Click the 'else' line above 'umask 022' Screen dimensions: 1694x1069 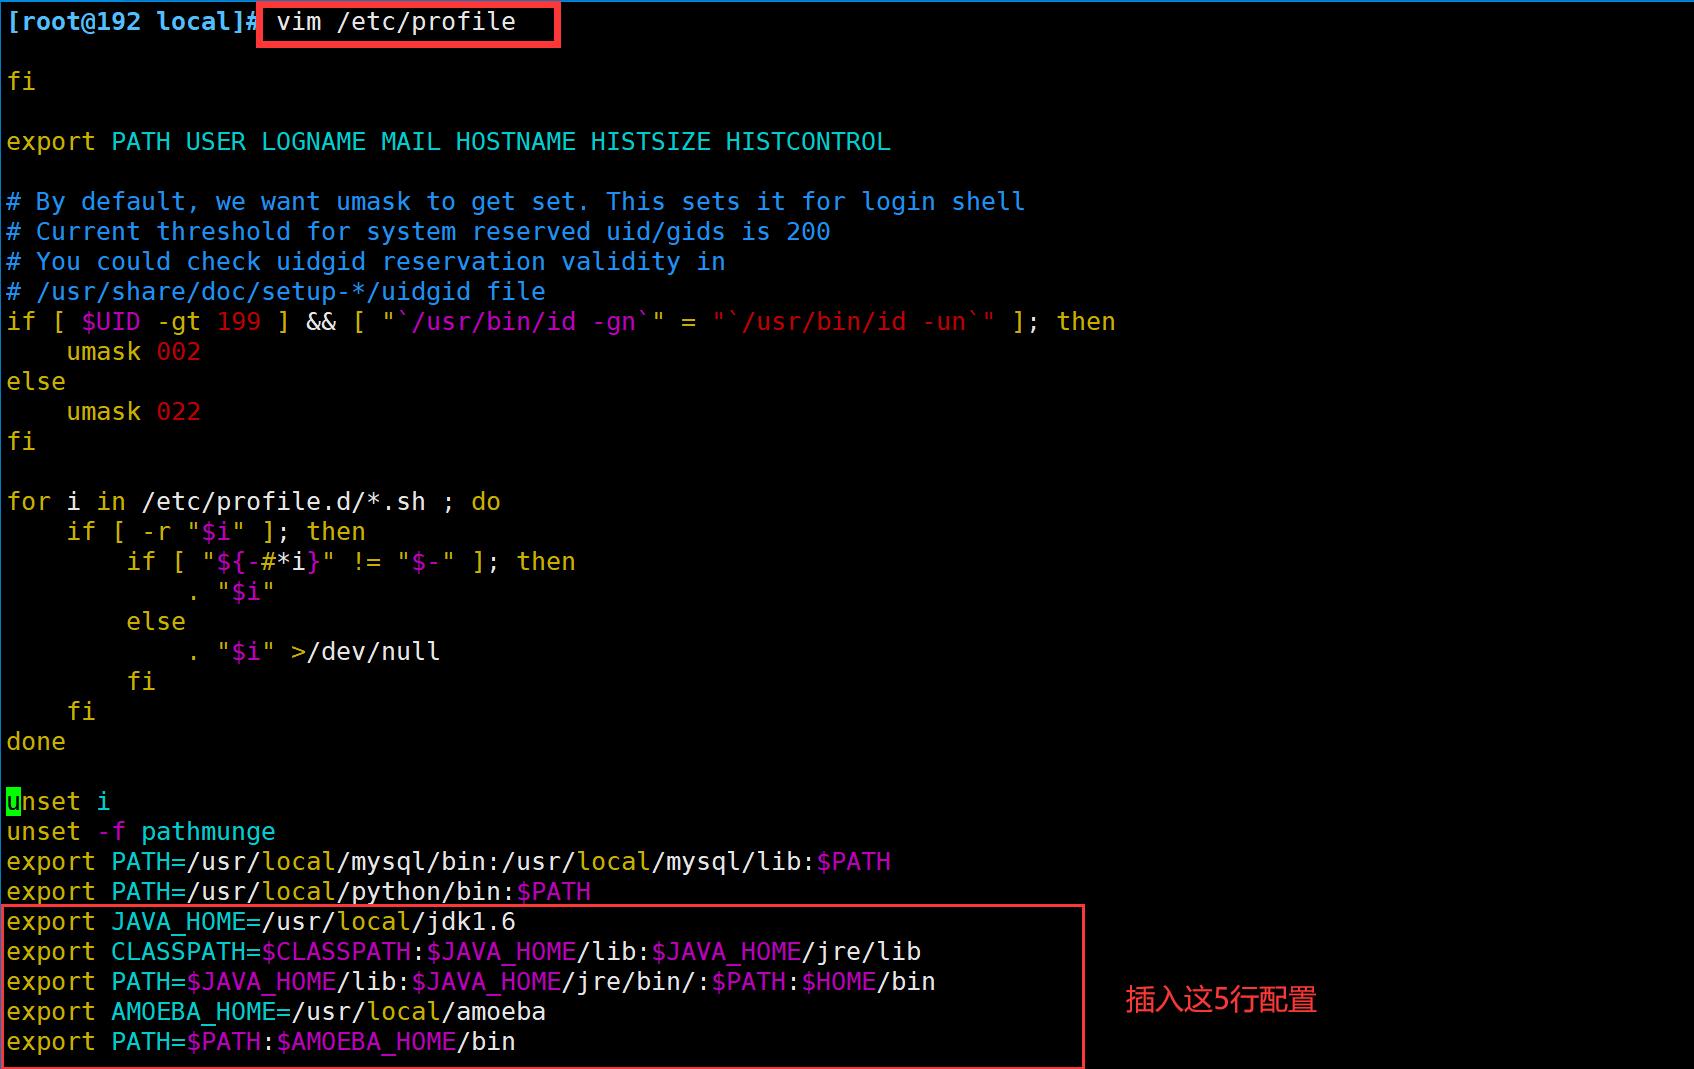[36, 382]
